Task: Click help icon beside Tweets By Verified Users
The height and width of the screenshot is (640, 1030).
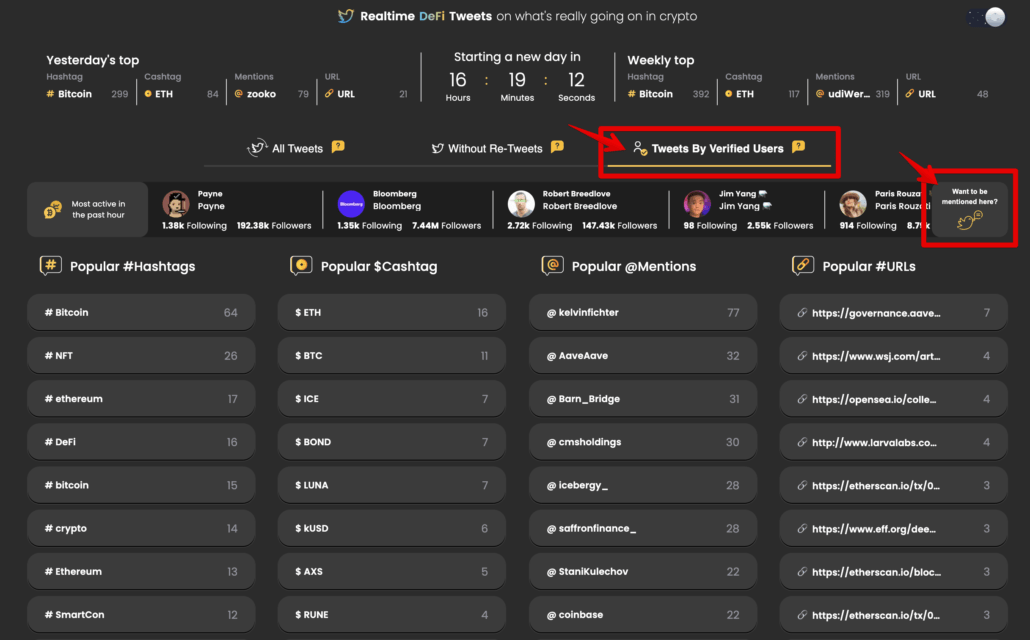Action: click(798, 147)
